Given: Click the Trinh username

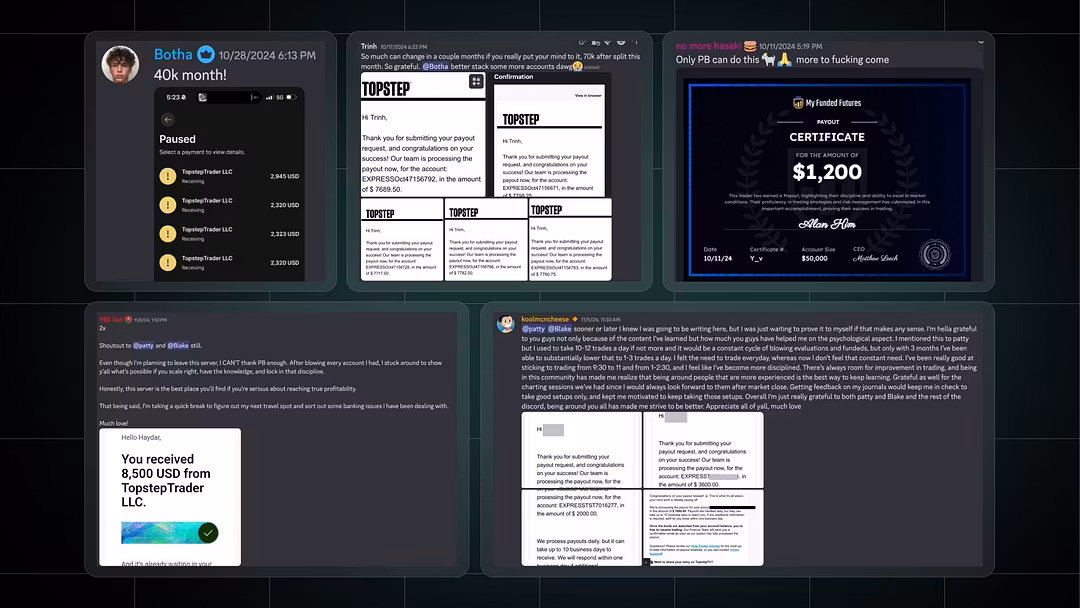Looking at the screenshot, I should [368, 46].
